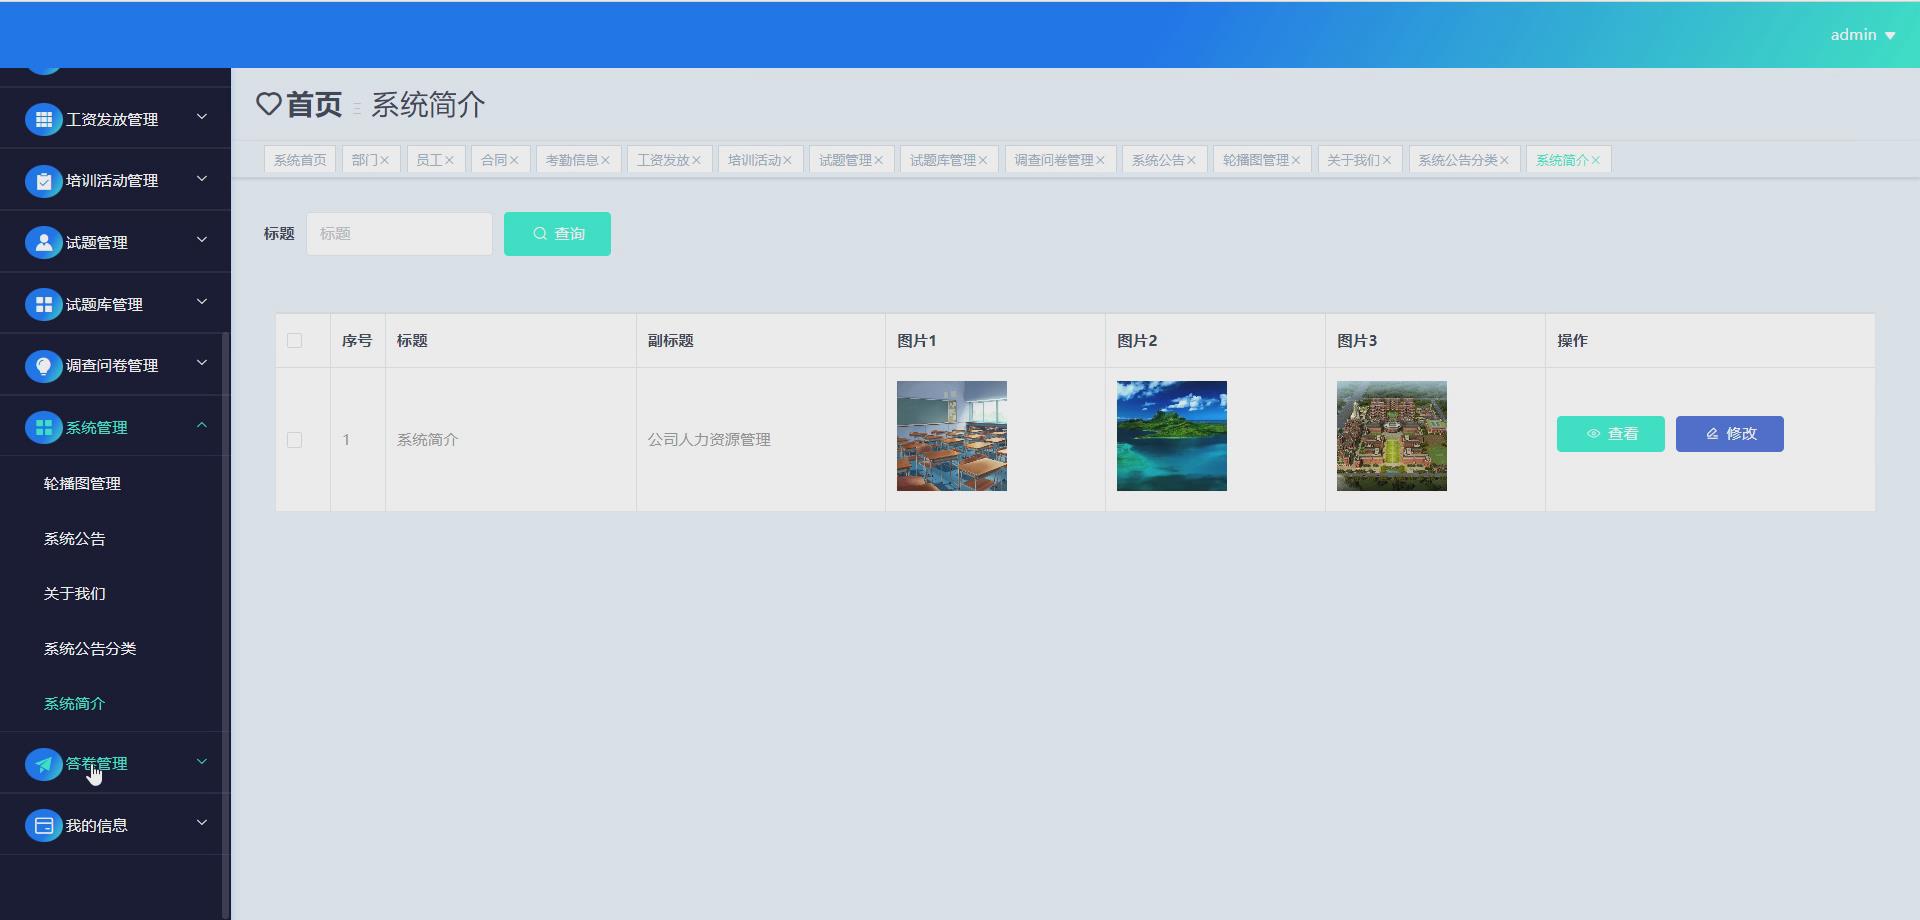This screenshot has height=920, width=1920.
Task: Open the admin account dropdown
Action: pyautogui.click(x=1862, y=33)
